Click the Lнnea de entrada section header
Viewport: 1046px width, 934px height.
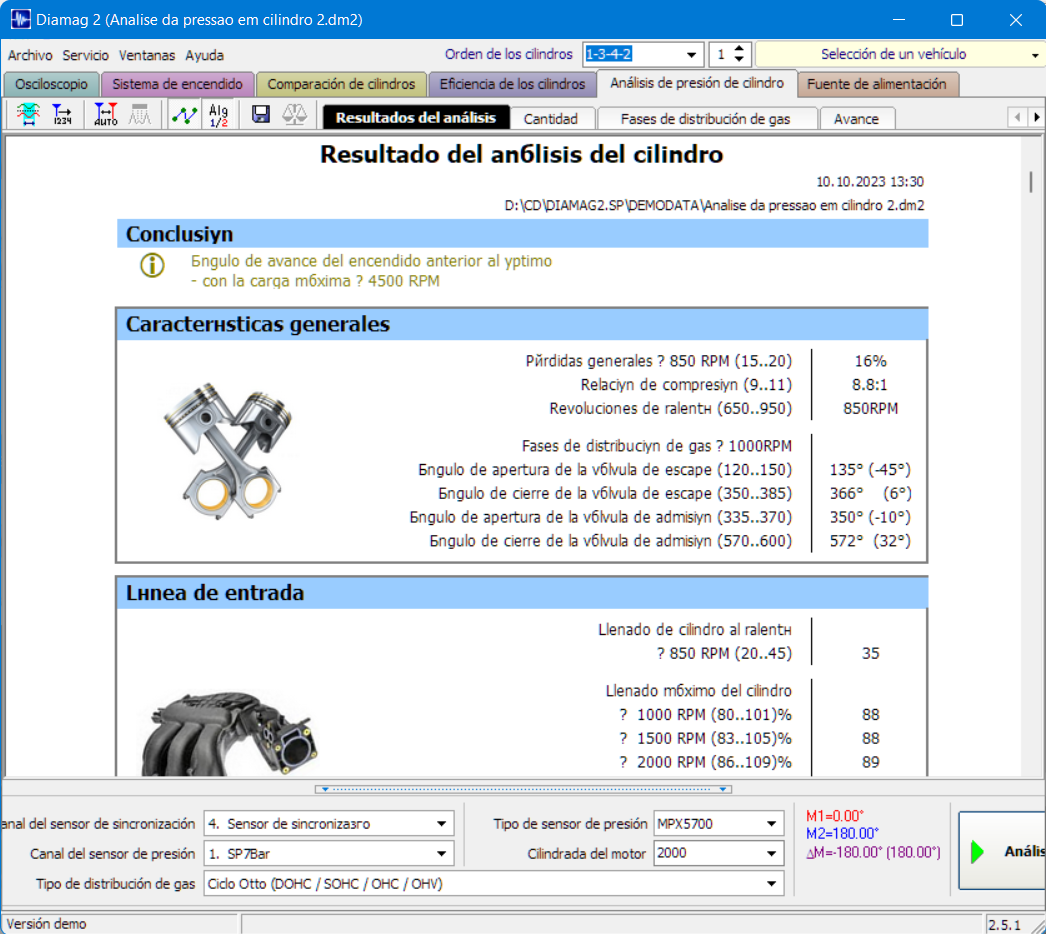[522, 593]
